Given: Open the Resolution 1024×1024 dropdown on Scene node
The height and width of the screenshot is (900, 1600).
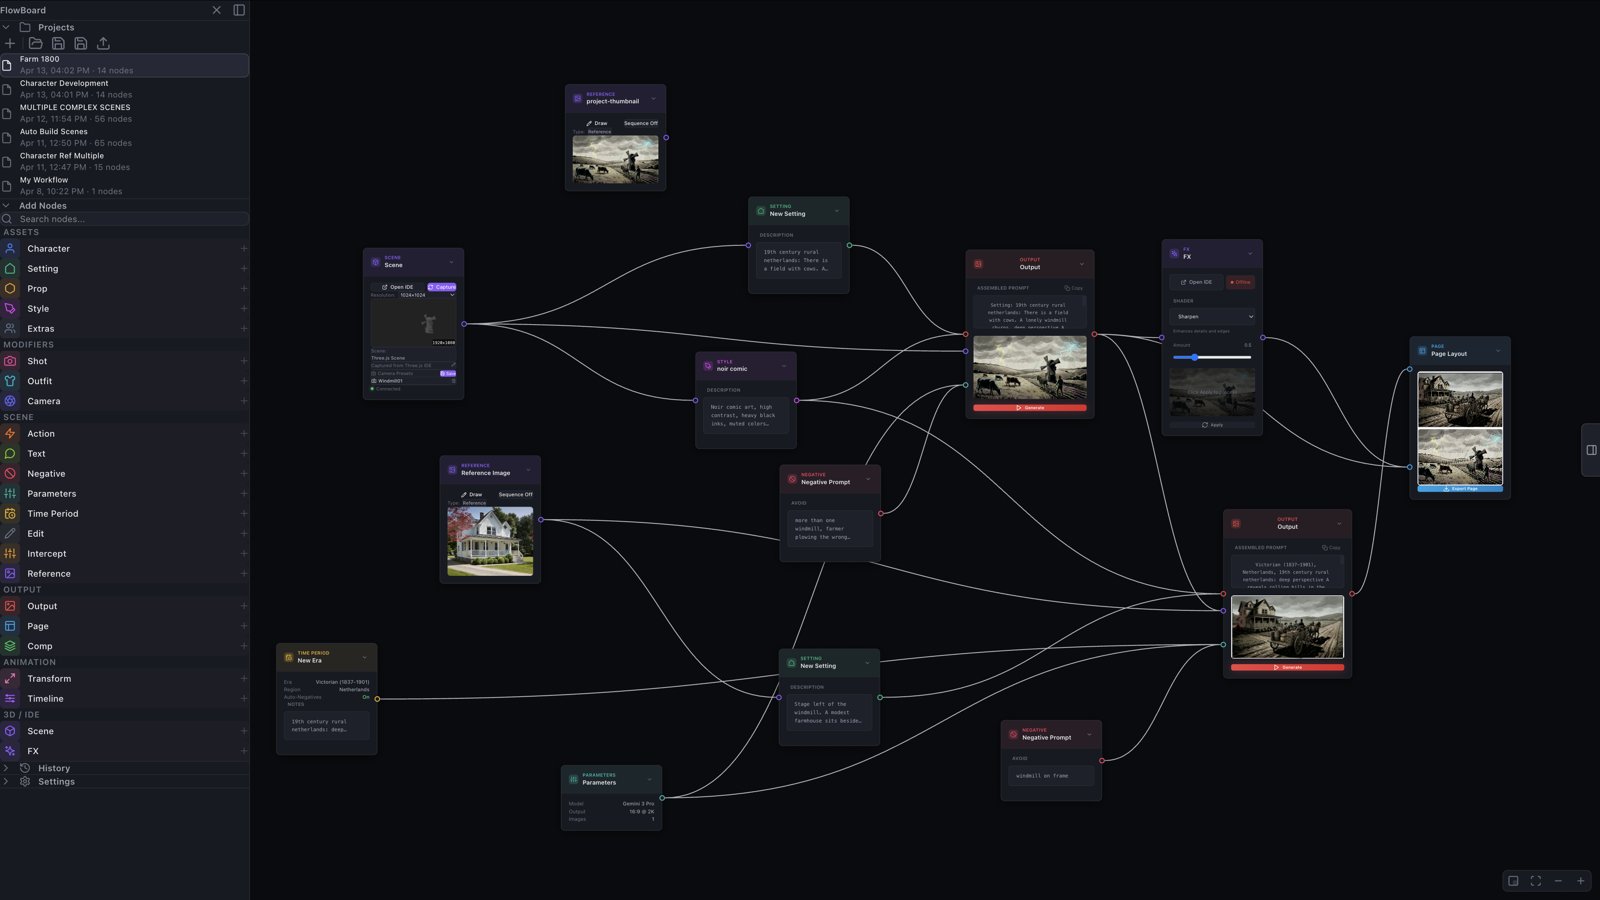Looking at the screenshot, I should pos(427,295).
